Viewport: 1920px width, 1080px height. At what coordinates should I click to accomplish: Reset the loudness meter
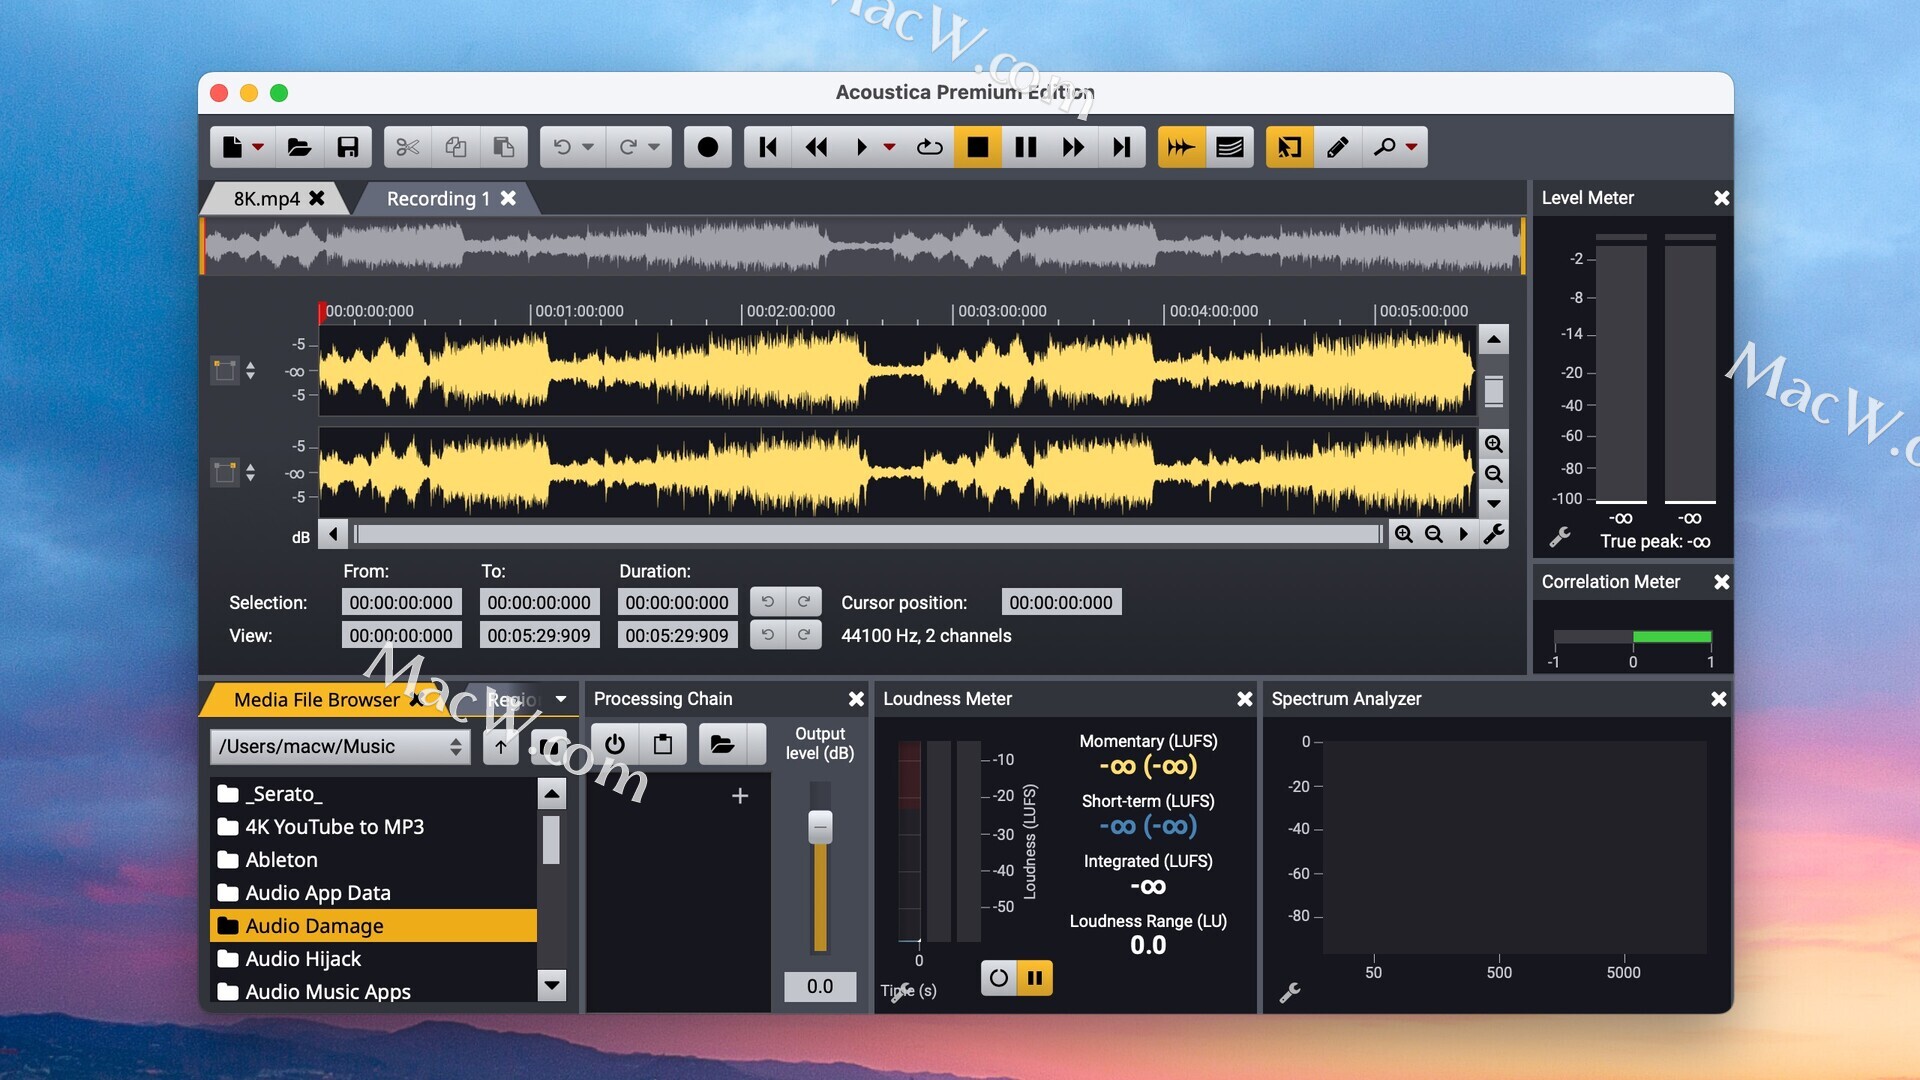[999, 978]
